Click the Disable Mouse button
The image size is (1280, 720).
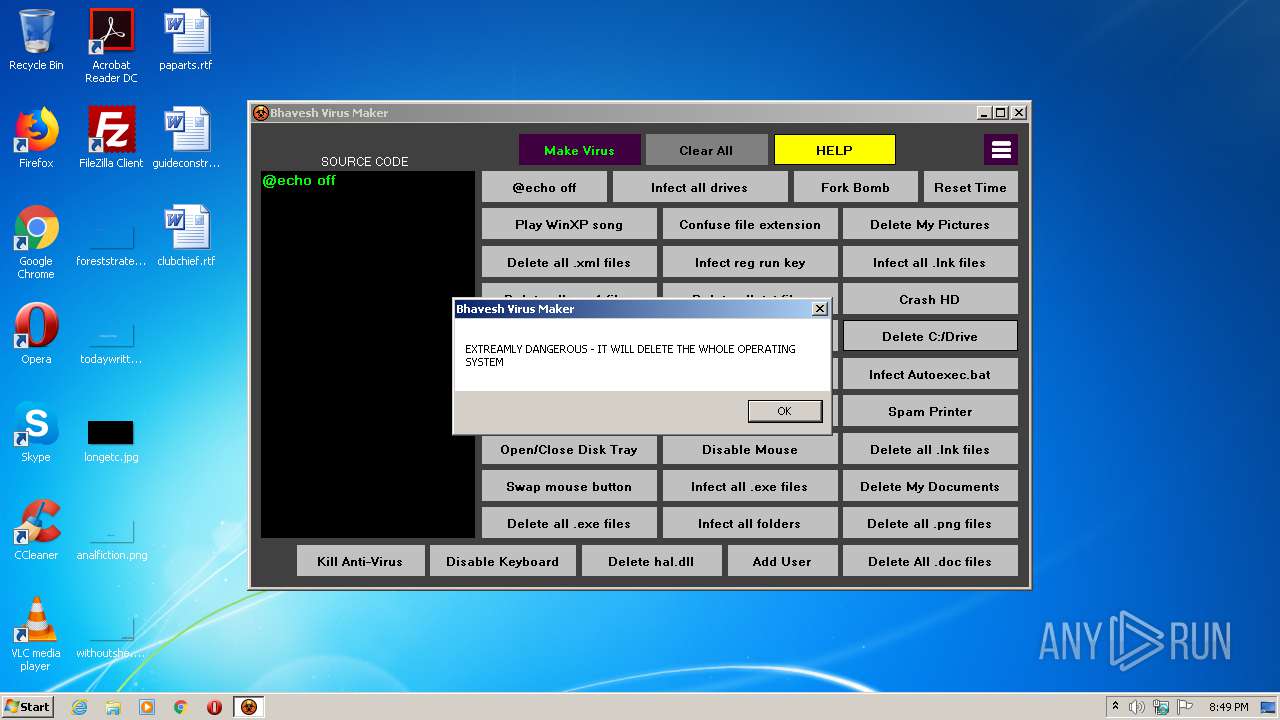[750, 449]
